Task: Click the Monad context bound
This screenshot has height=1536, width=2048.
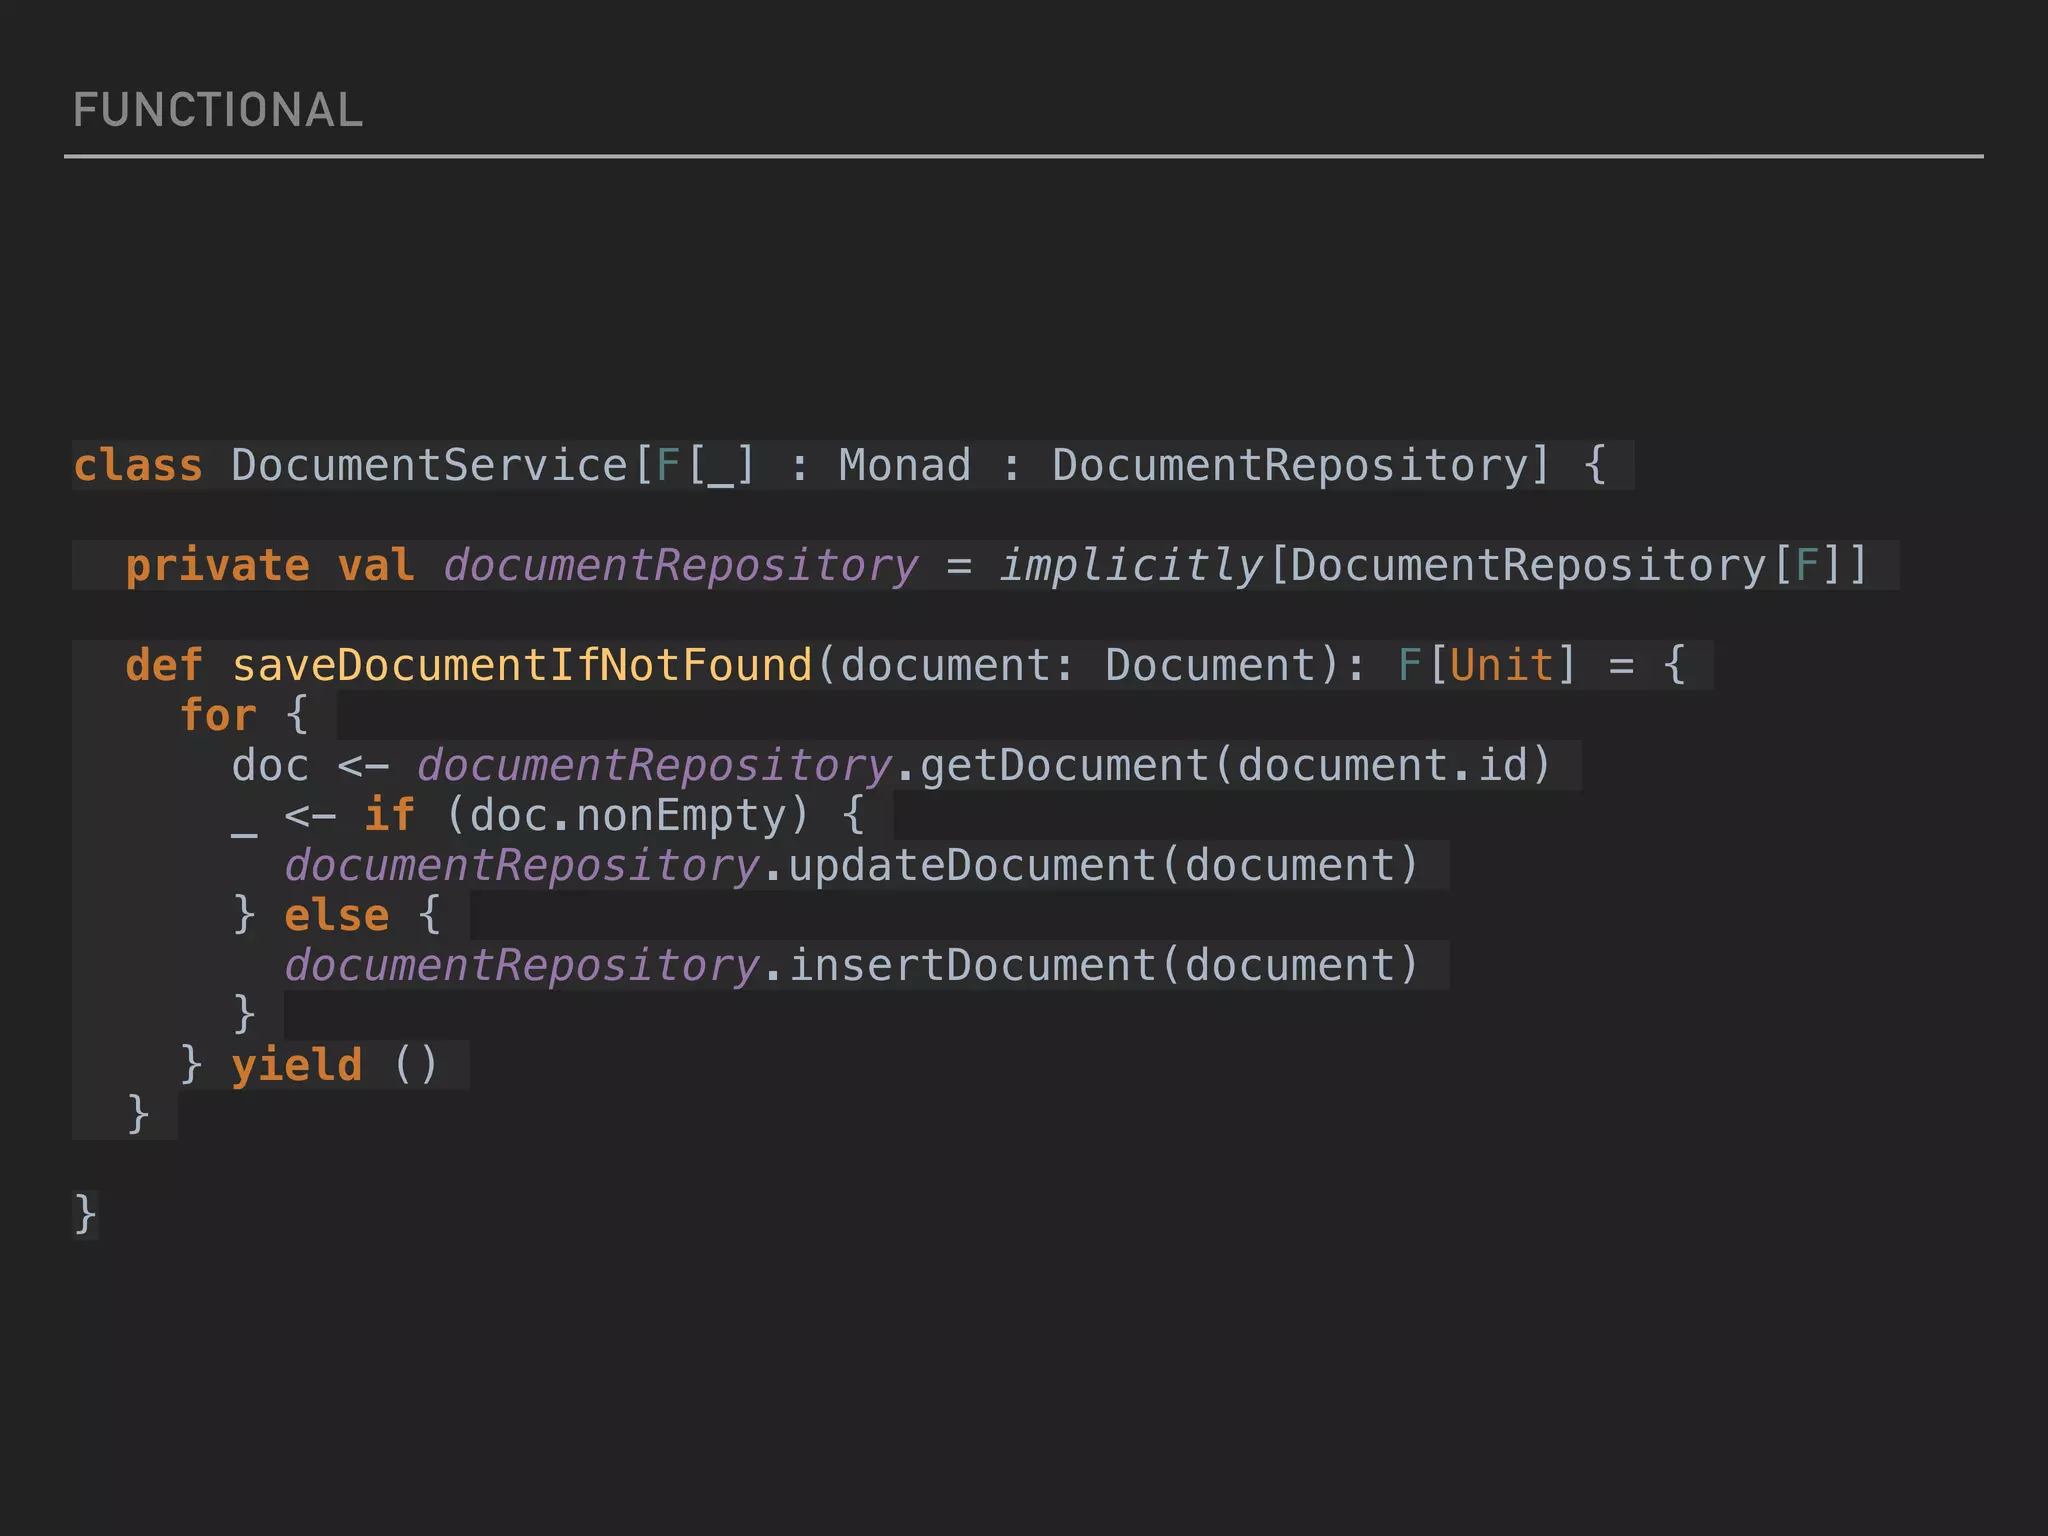Action: click(x=905, y=466)
